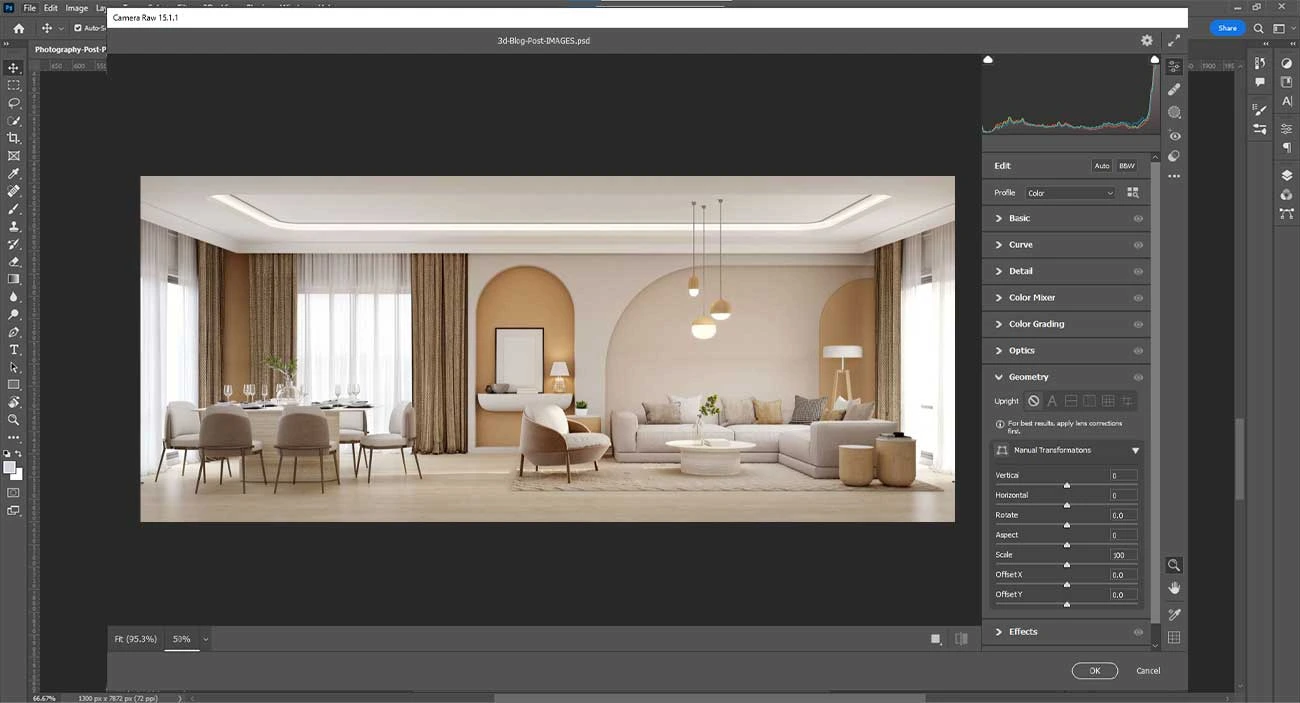Click the Rotate slider handle
1300x703 pixels.
[1067, 525]
